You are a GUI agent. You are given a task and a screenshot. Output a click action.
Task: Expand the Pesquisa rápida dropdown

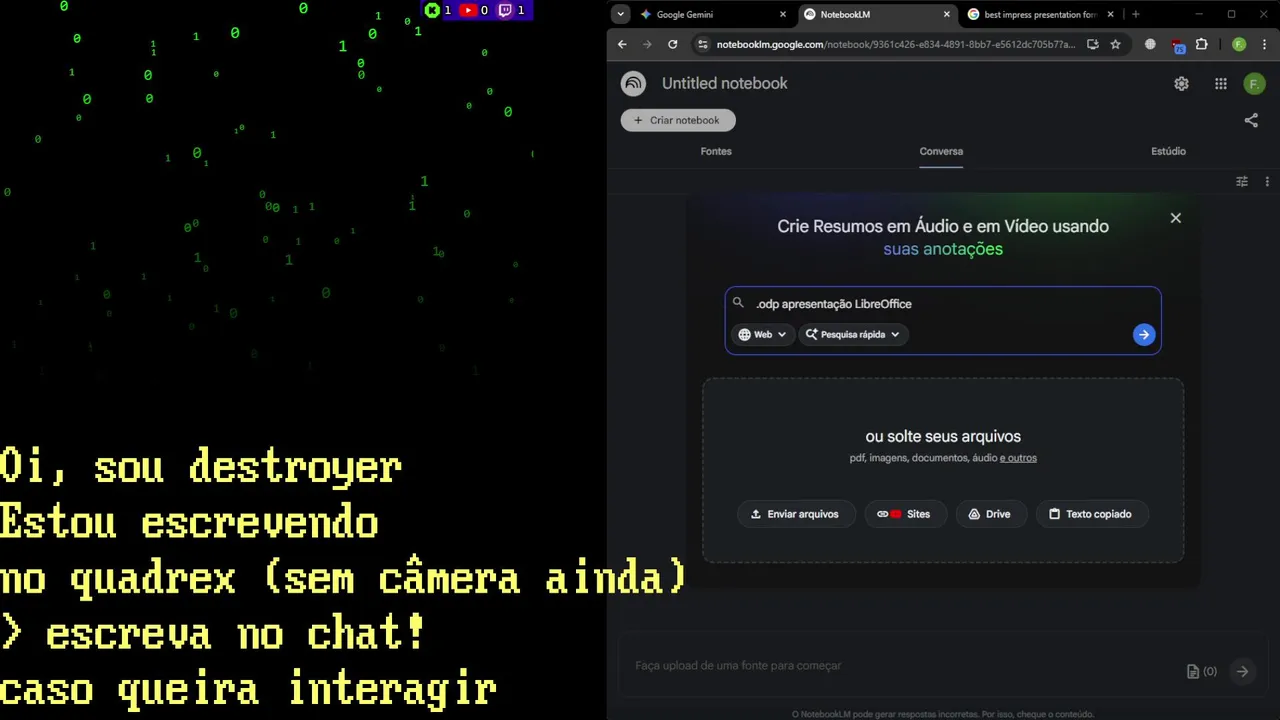coord(853,335)
